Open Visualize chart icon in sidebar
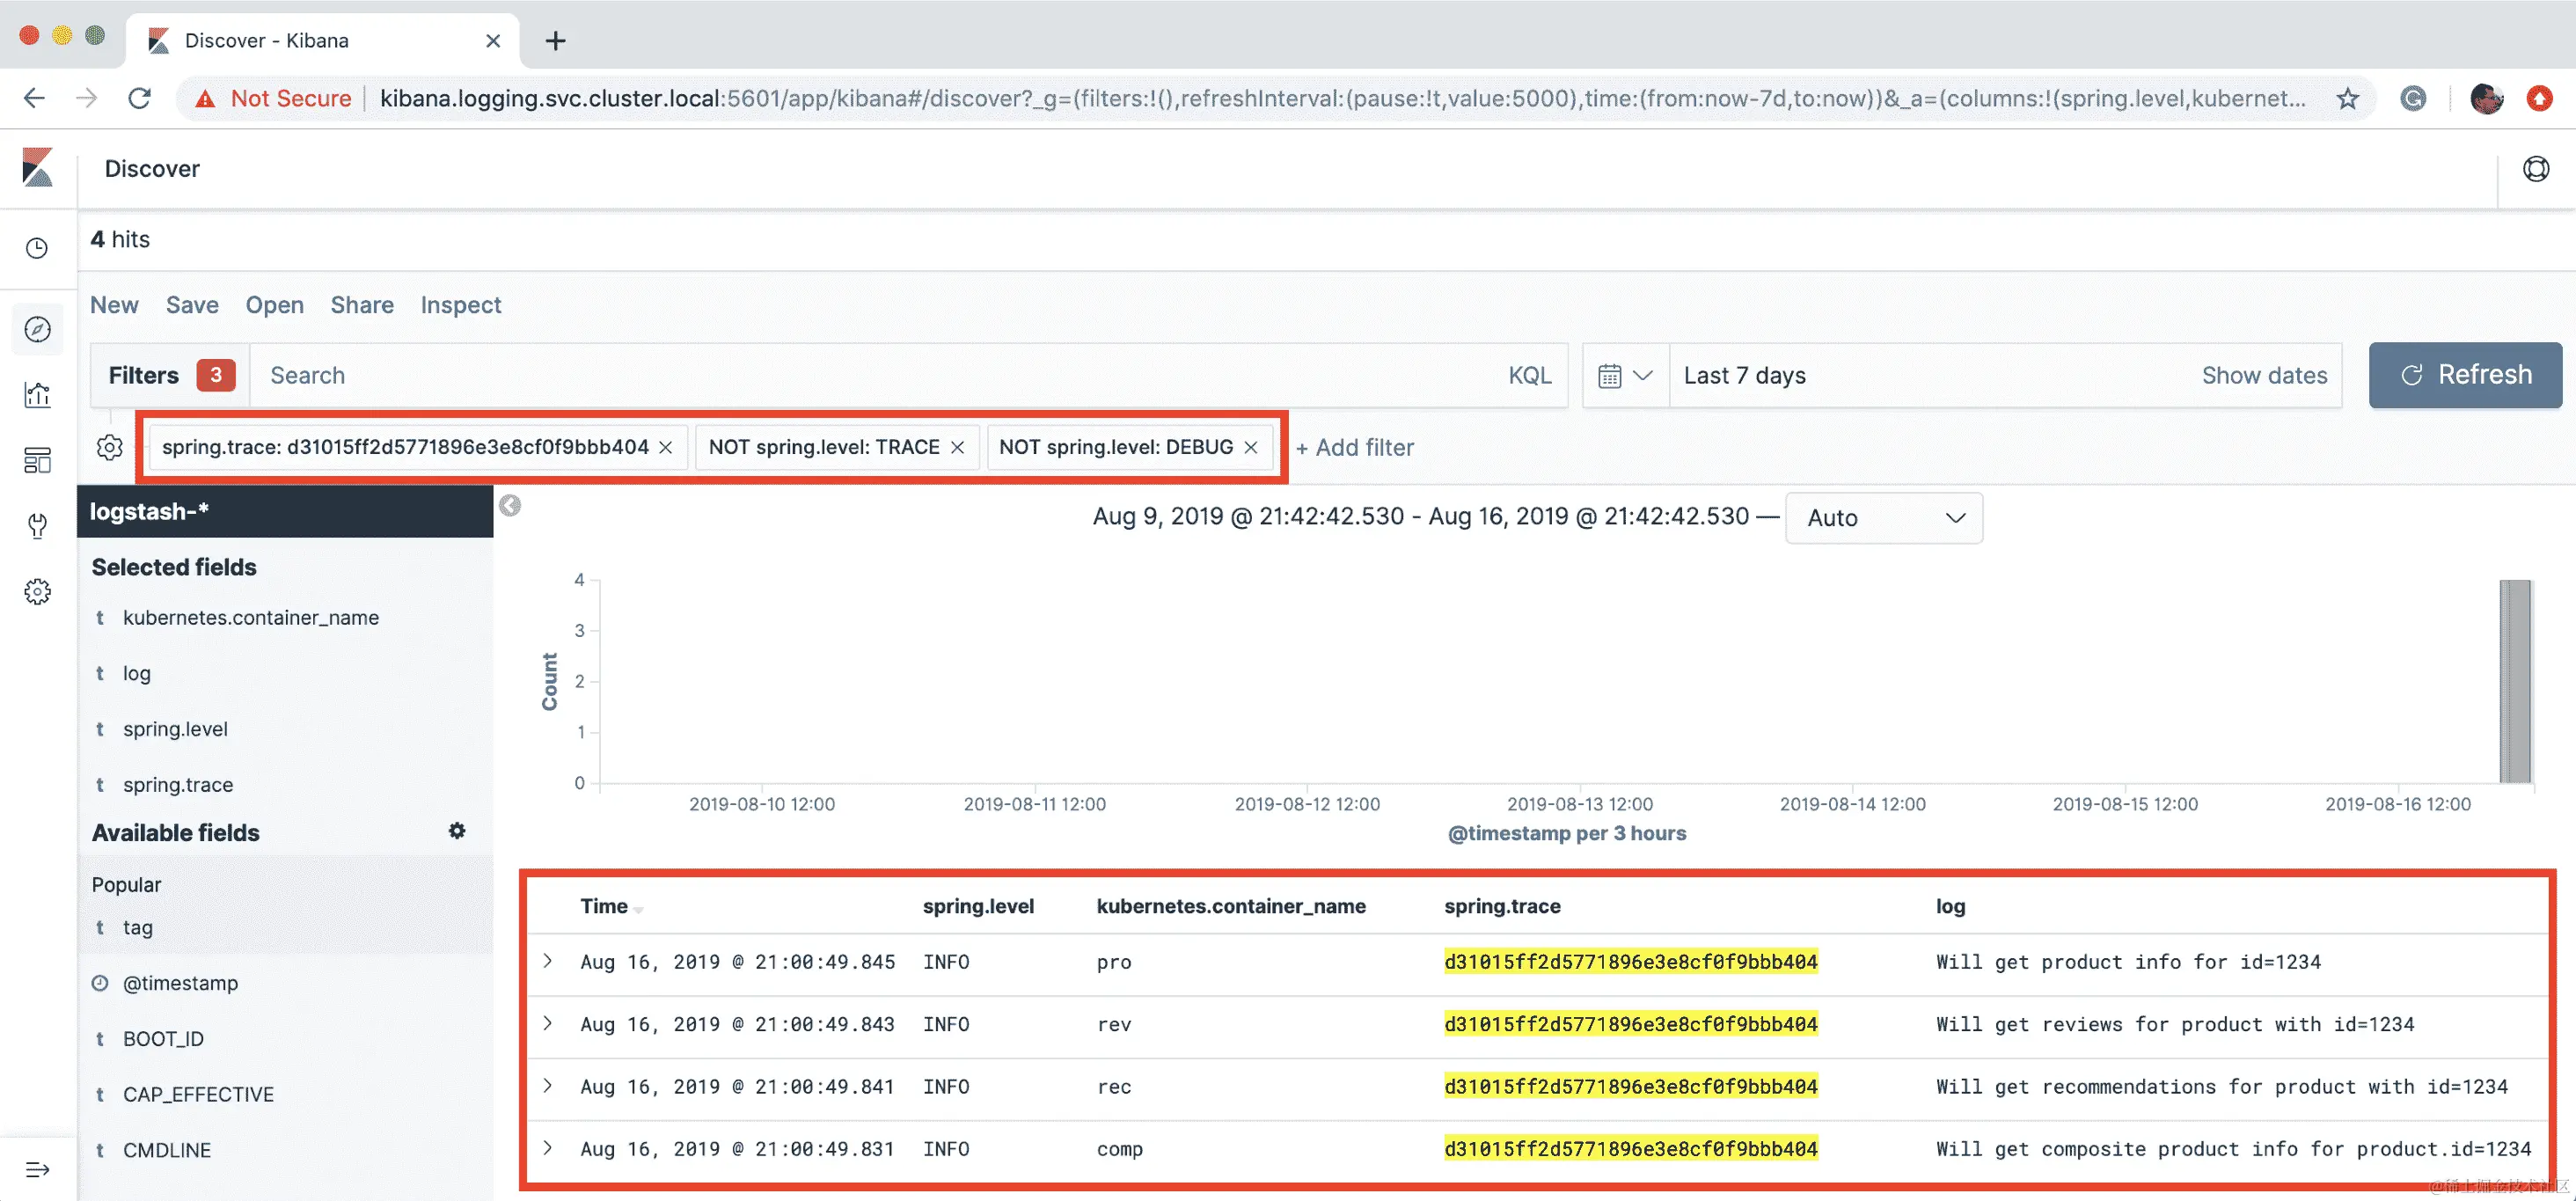This screenshot has width=2576, height=1201. coord(37,395)
